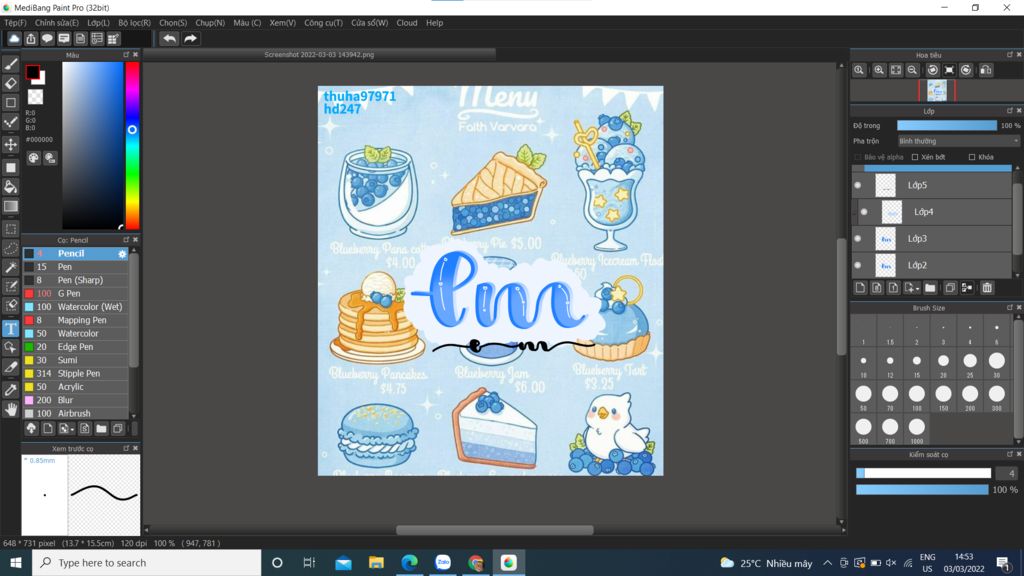Open the Pha trộn blend mode dropdown
The image size is (1024, 576).
(x=958, y=141)
